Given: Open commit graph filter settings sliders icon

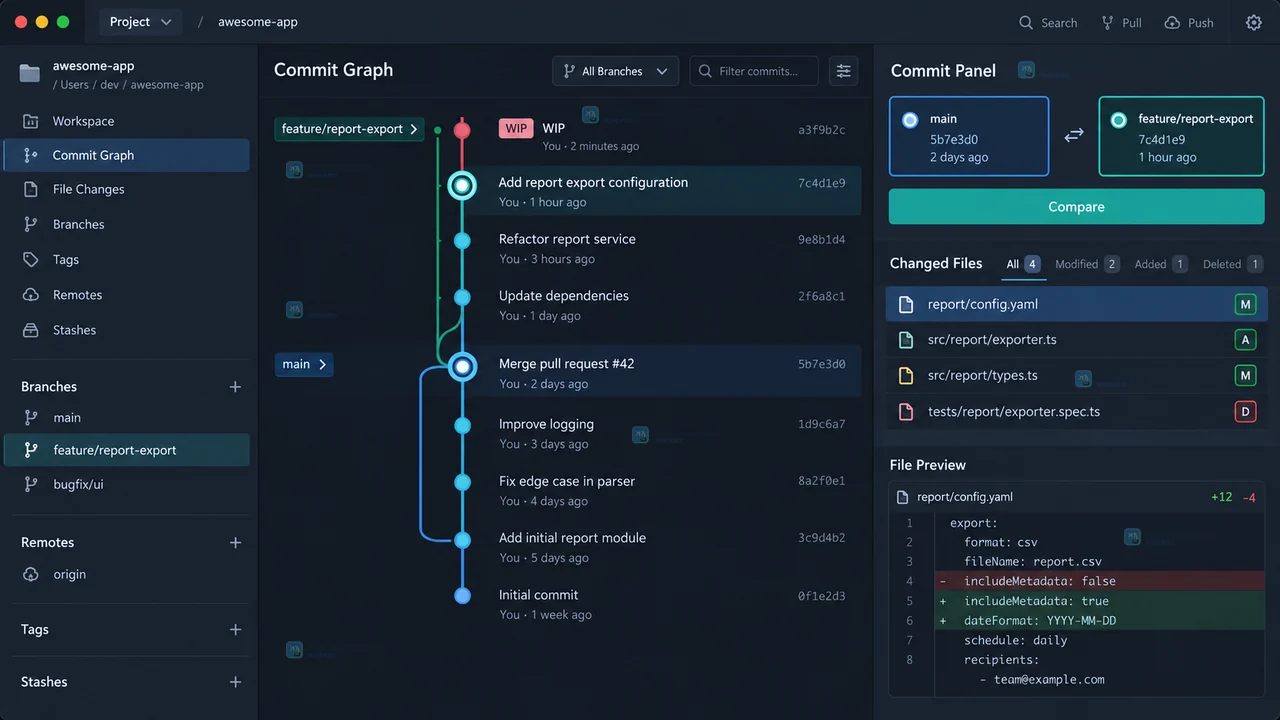Looking at the screenshot, I should (x=844, y=71).
